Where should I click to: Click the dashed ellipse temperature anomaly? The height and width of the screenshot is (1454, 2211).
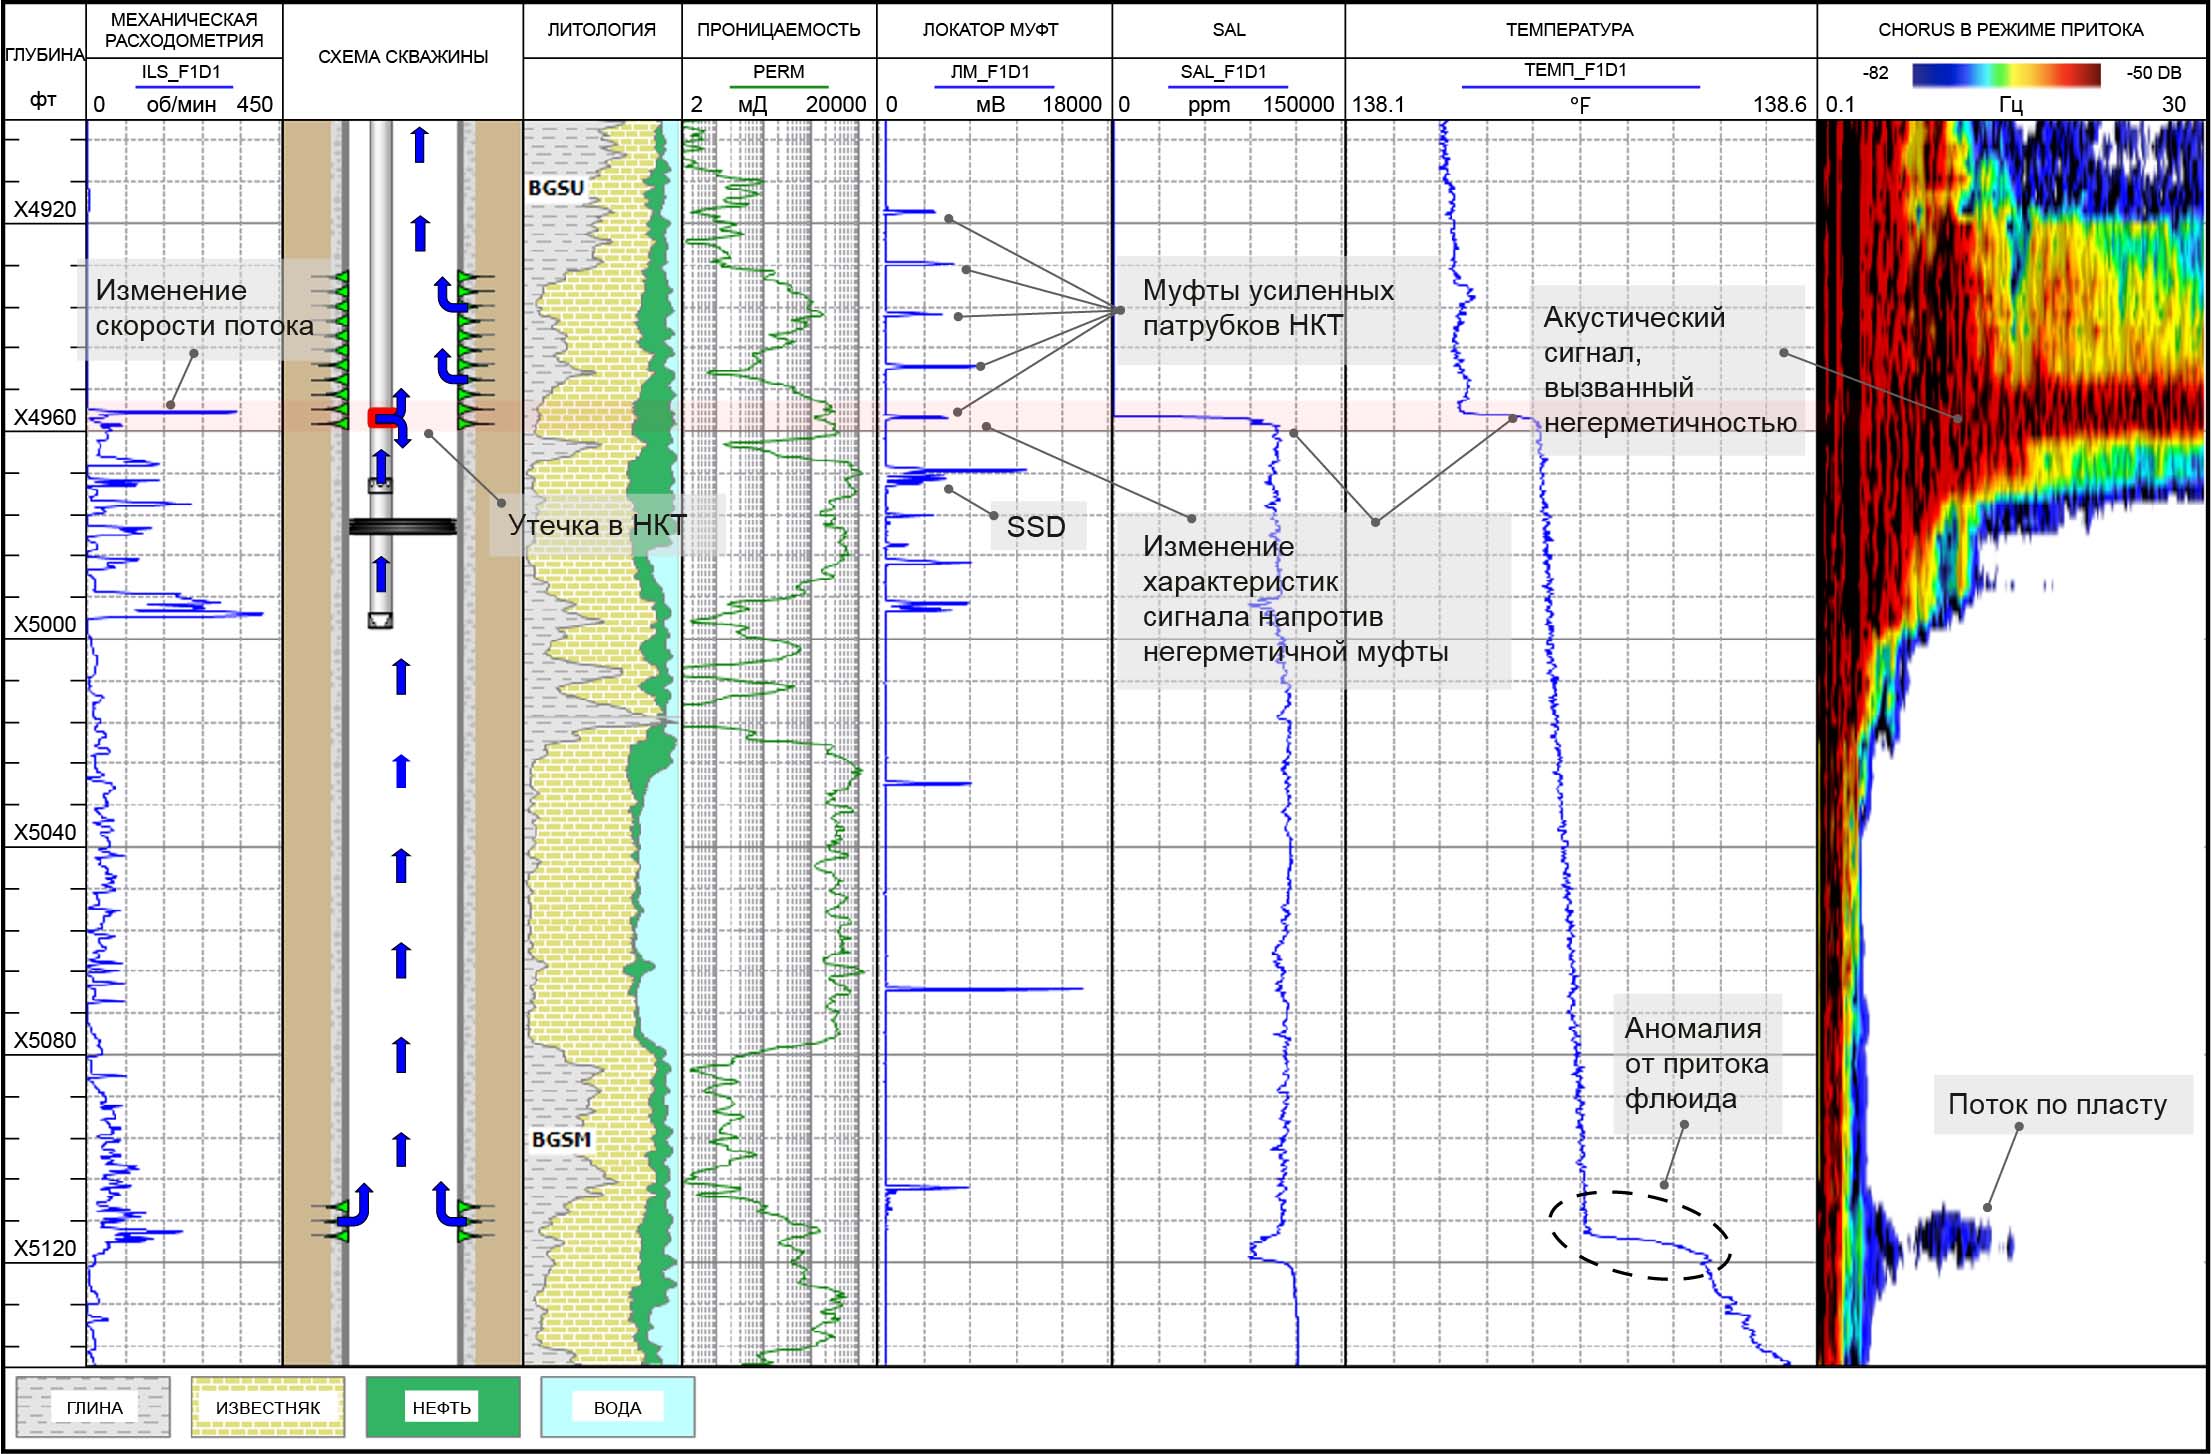pyautogui.click(x=1640, y=1236)
